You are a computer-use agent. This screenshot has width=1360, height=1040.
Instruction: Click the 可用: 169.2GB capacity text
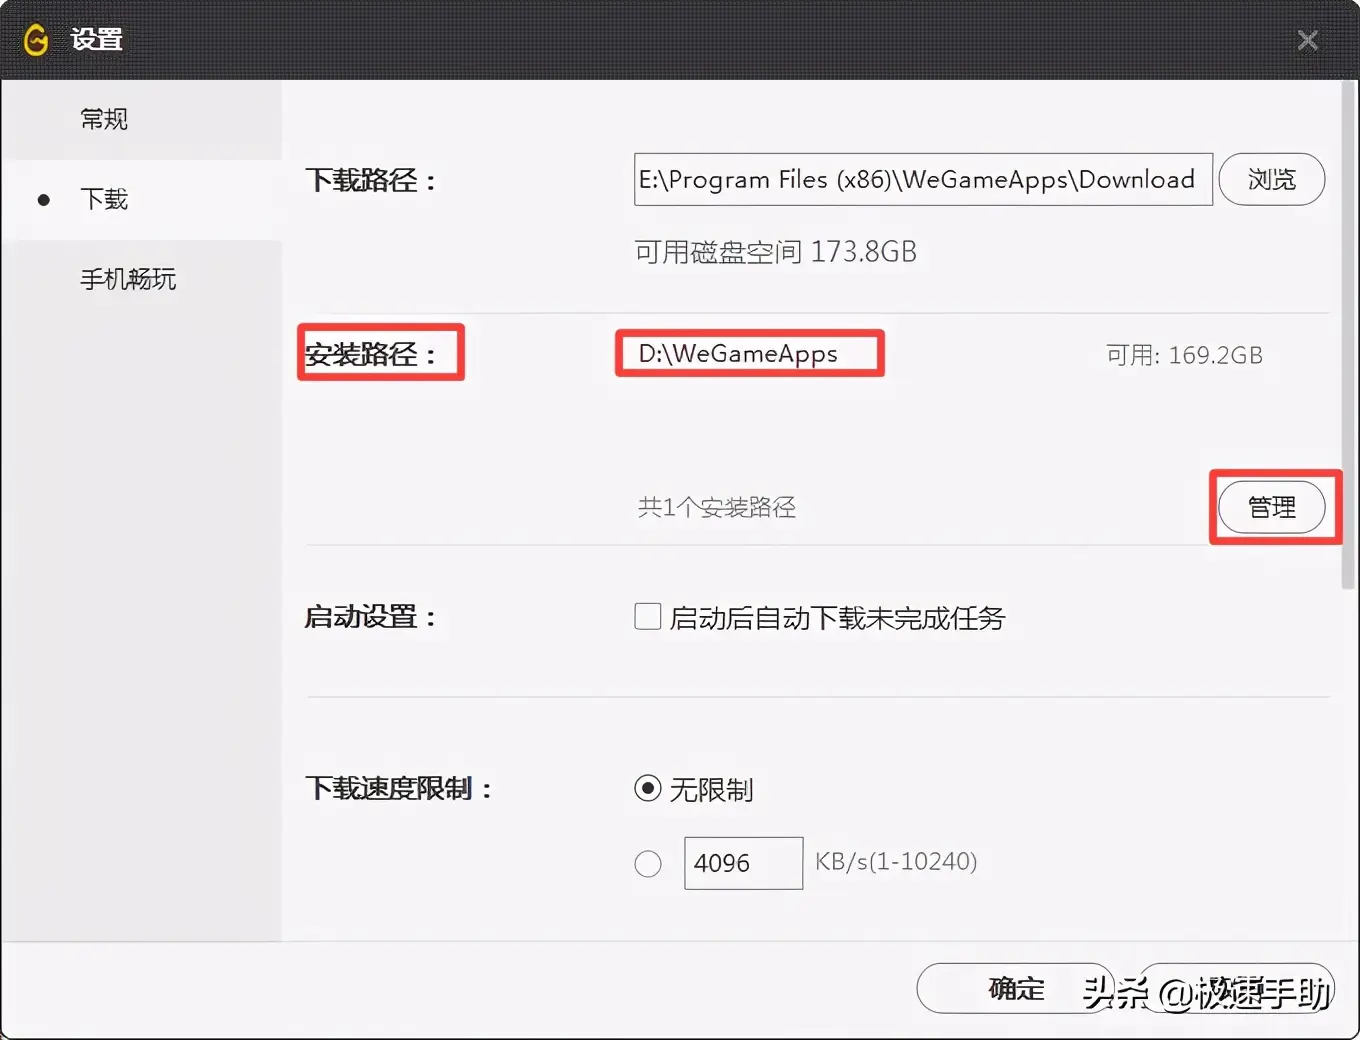pos(1184,354)
